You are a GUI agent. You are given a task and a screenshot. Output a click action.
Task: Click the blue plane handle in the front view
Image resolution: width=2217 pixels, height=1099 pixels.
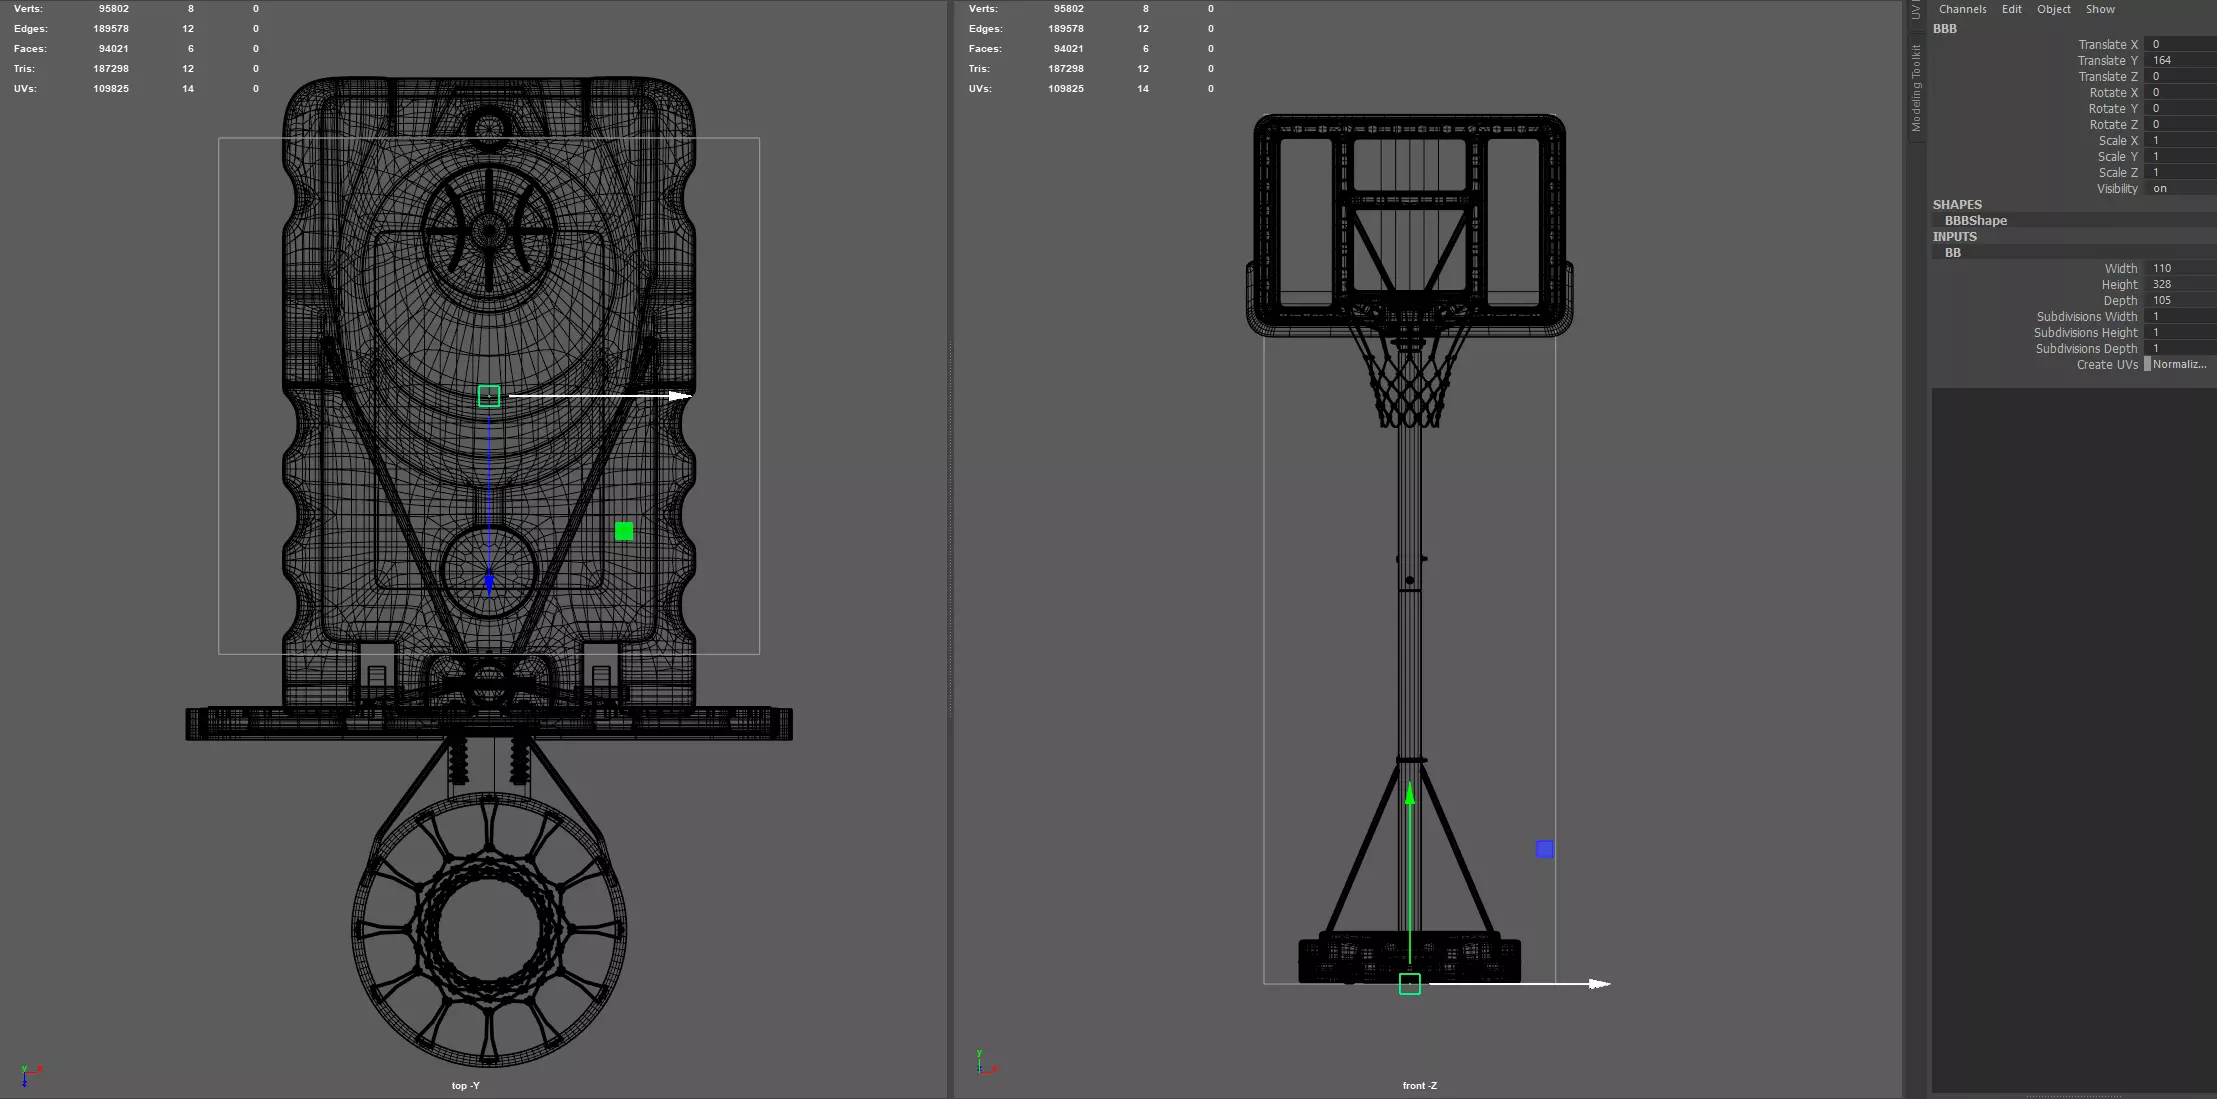(1545, 849)
